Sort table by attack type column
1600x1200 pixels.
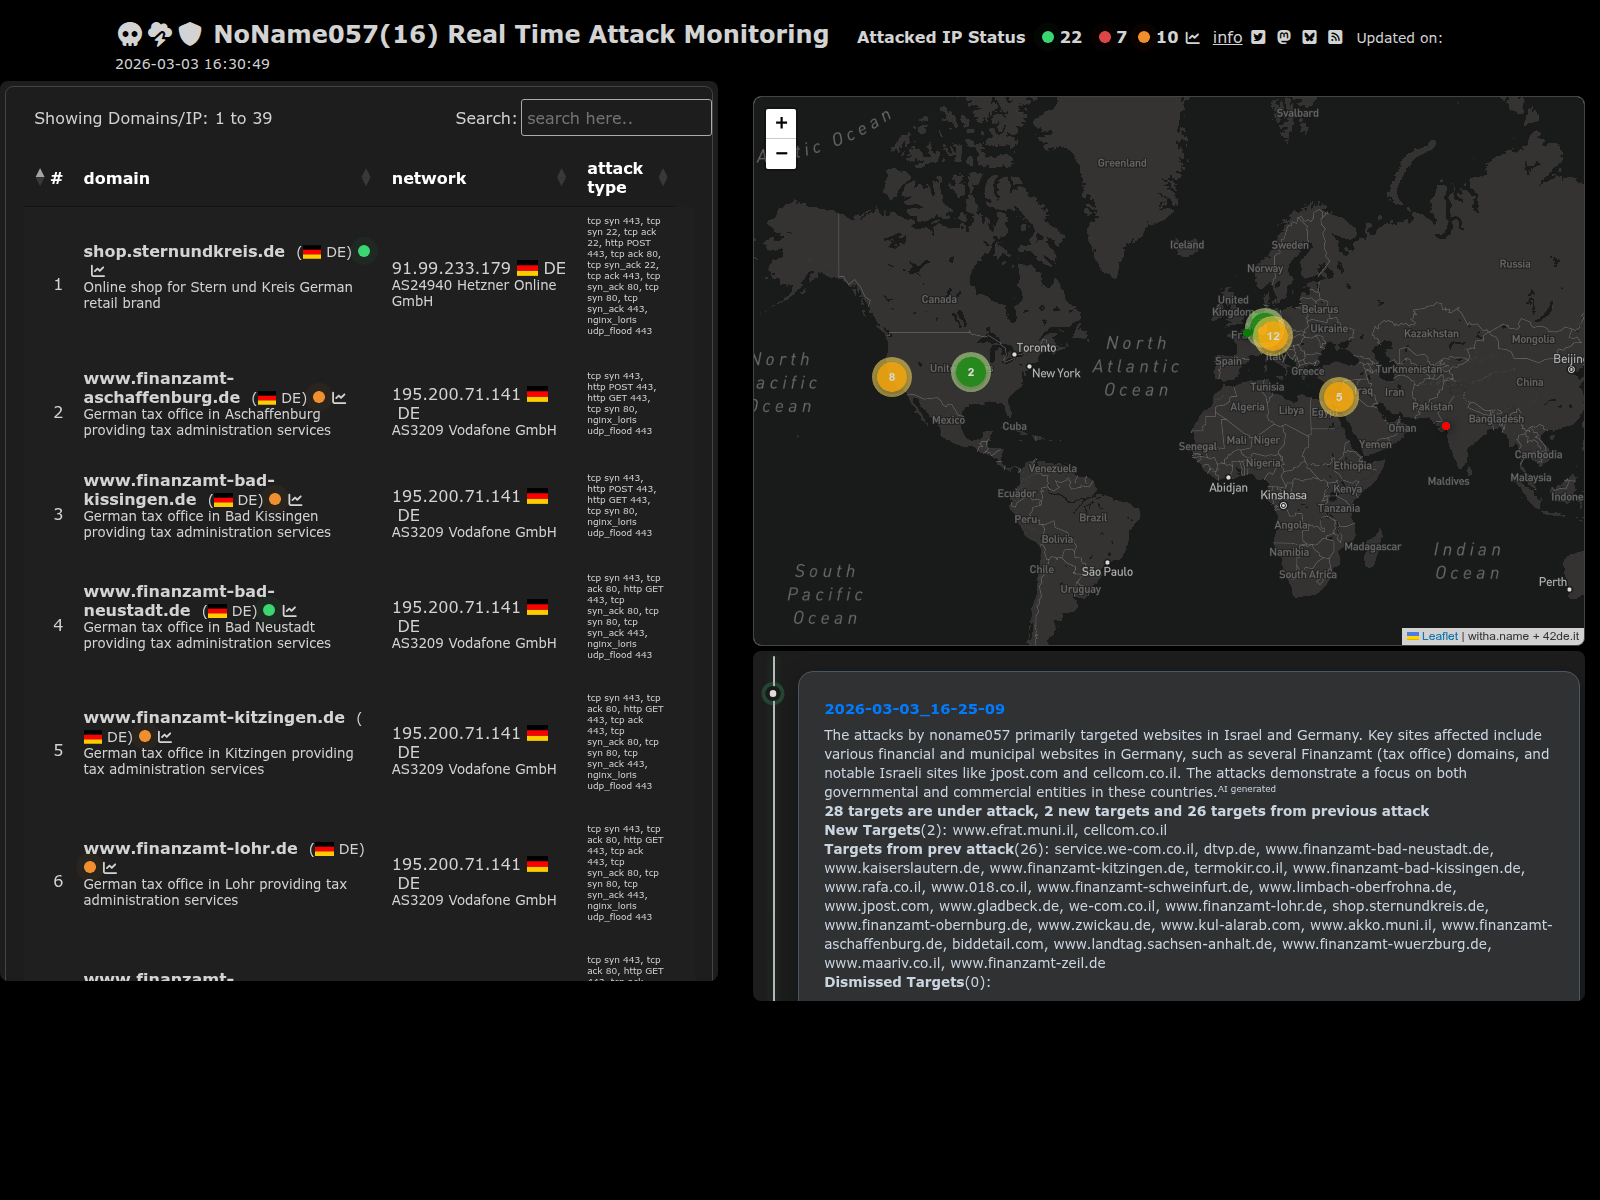[614, 178]
